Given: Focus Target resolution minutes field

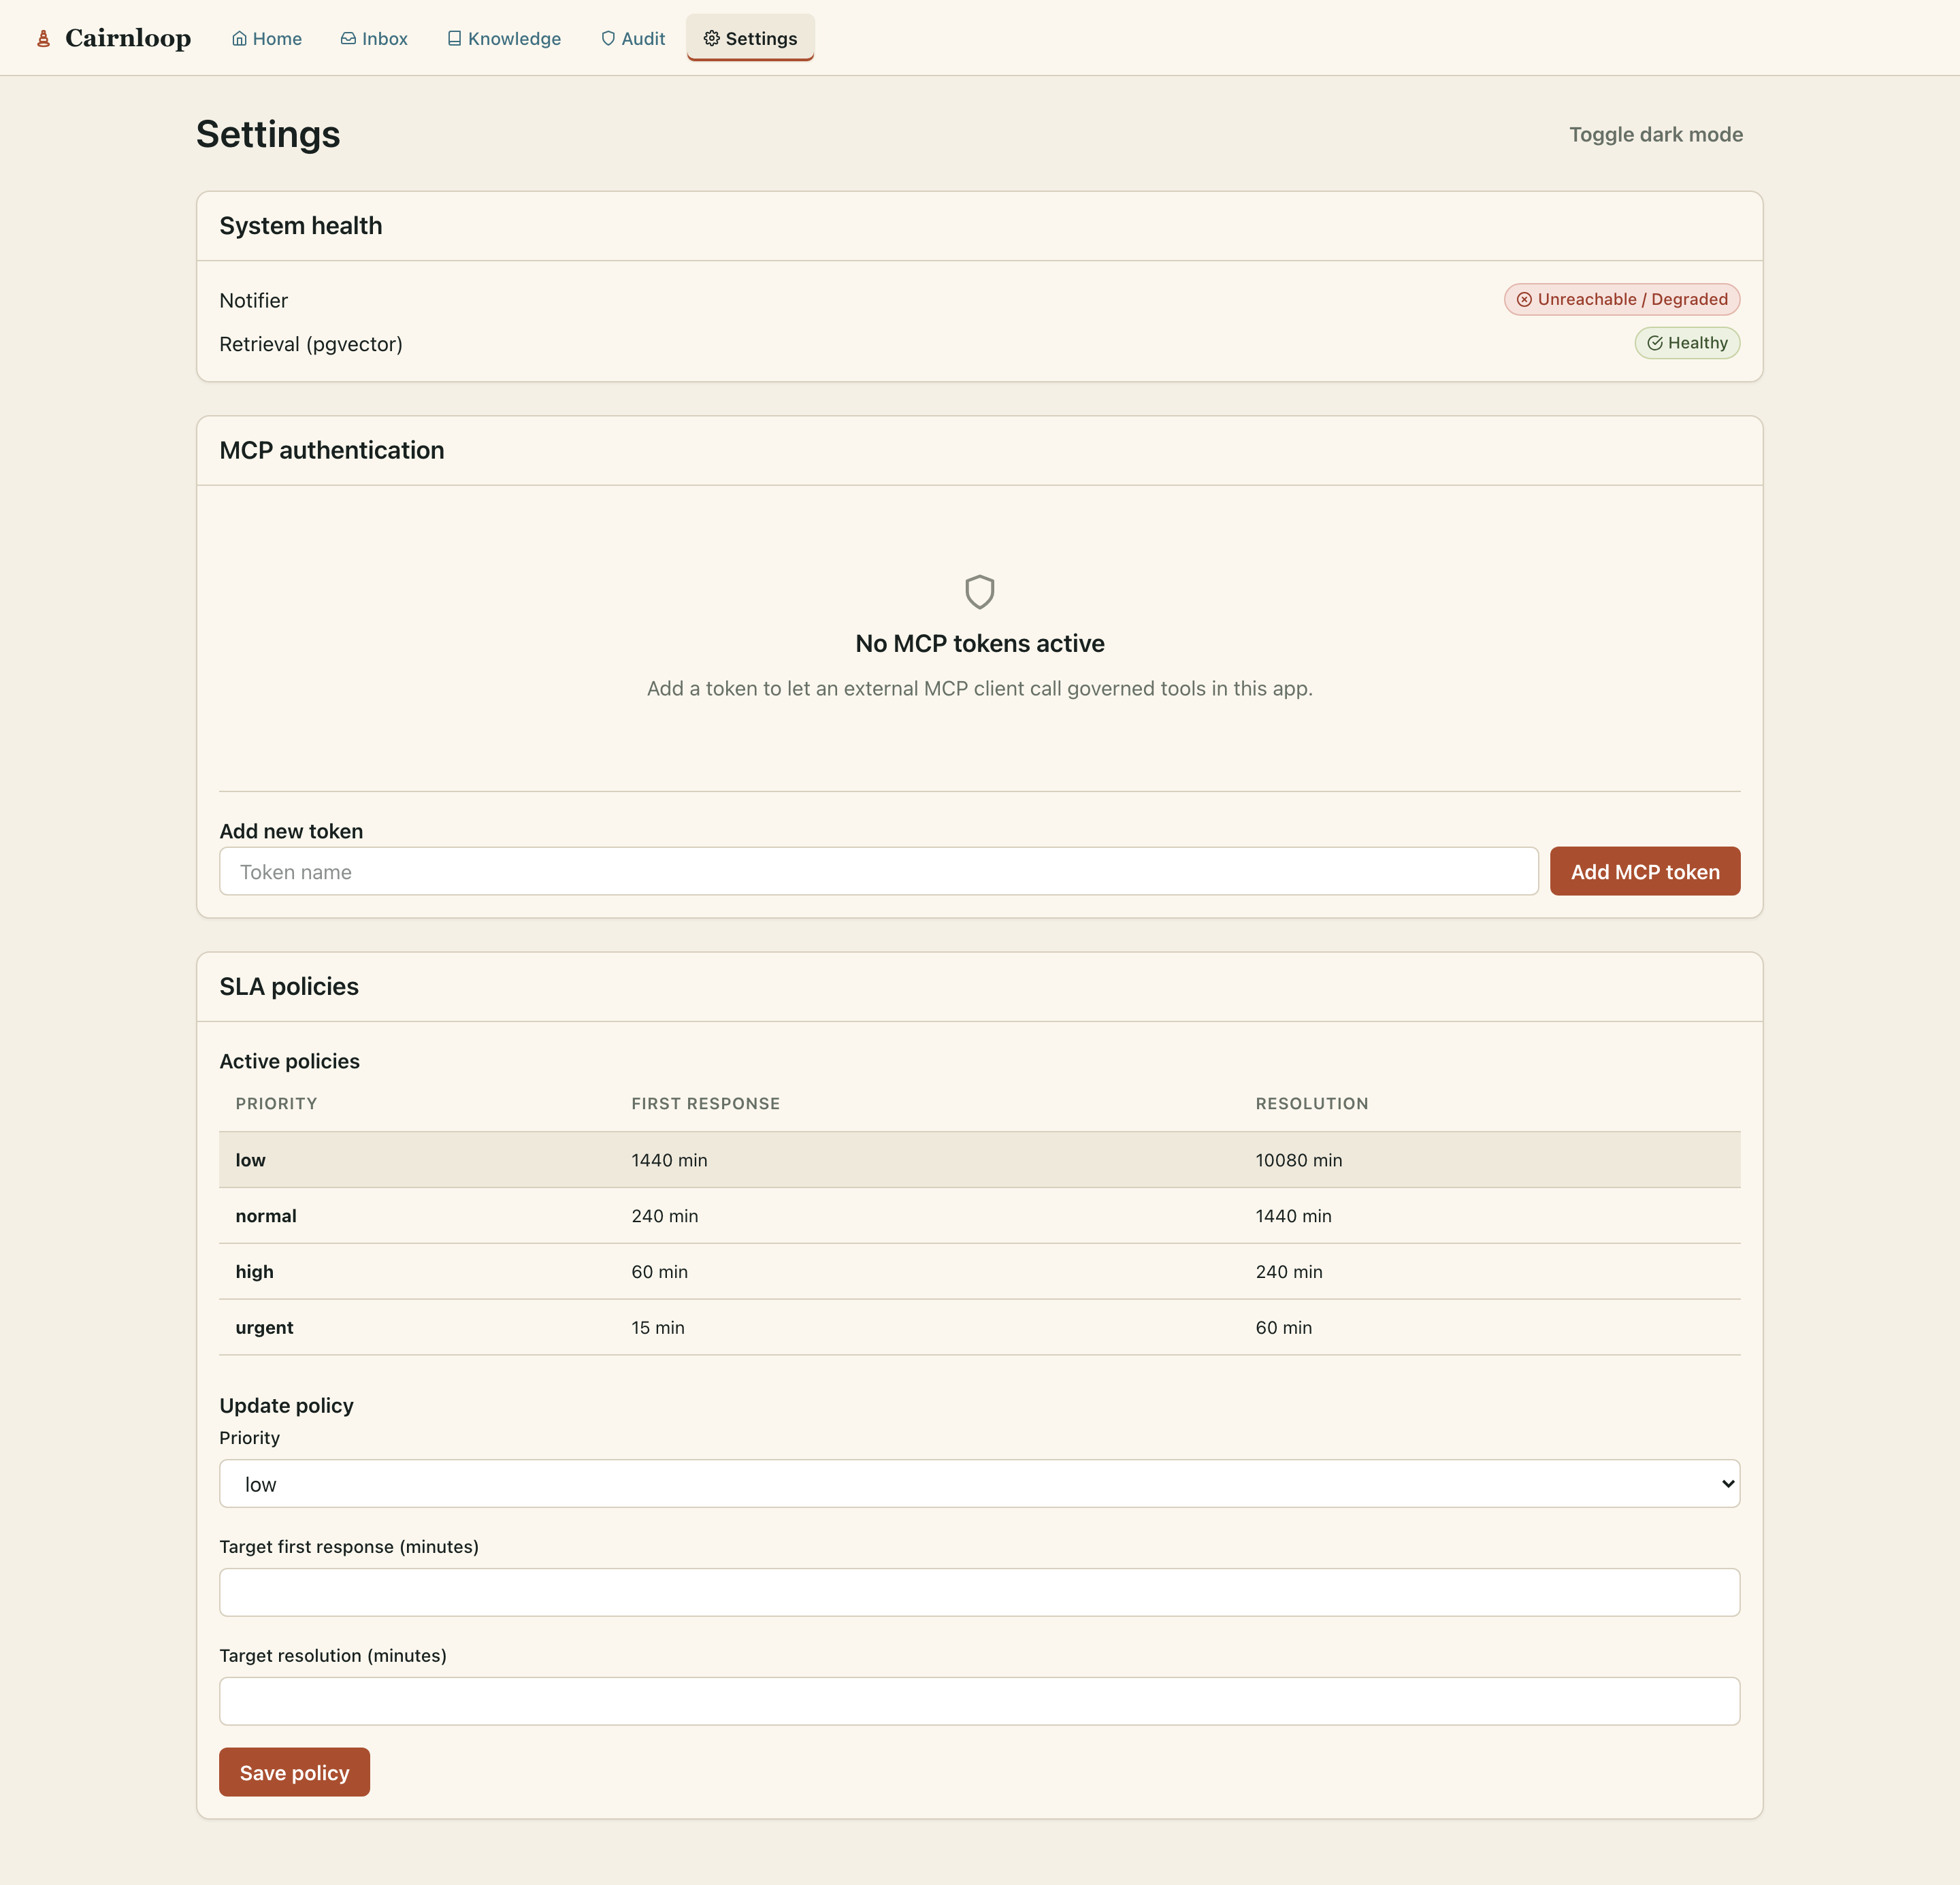Looking at the screenshot, I should [x=979, y=1701].
